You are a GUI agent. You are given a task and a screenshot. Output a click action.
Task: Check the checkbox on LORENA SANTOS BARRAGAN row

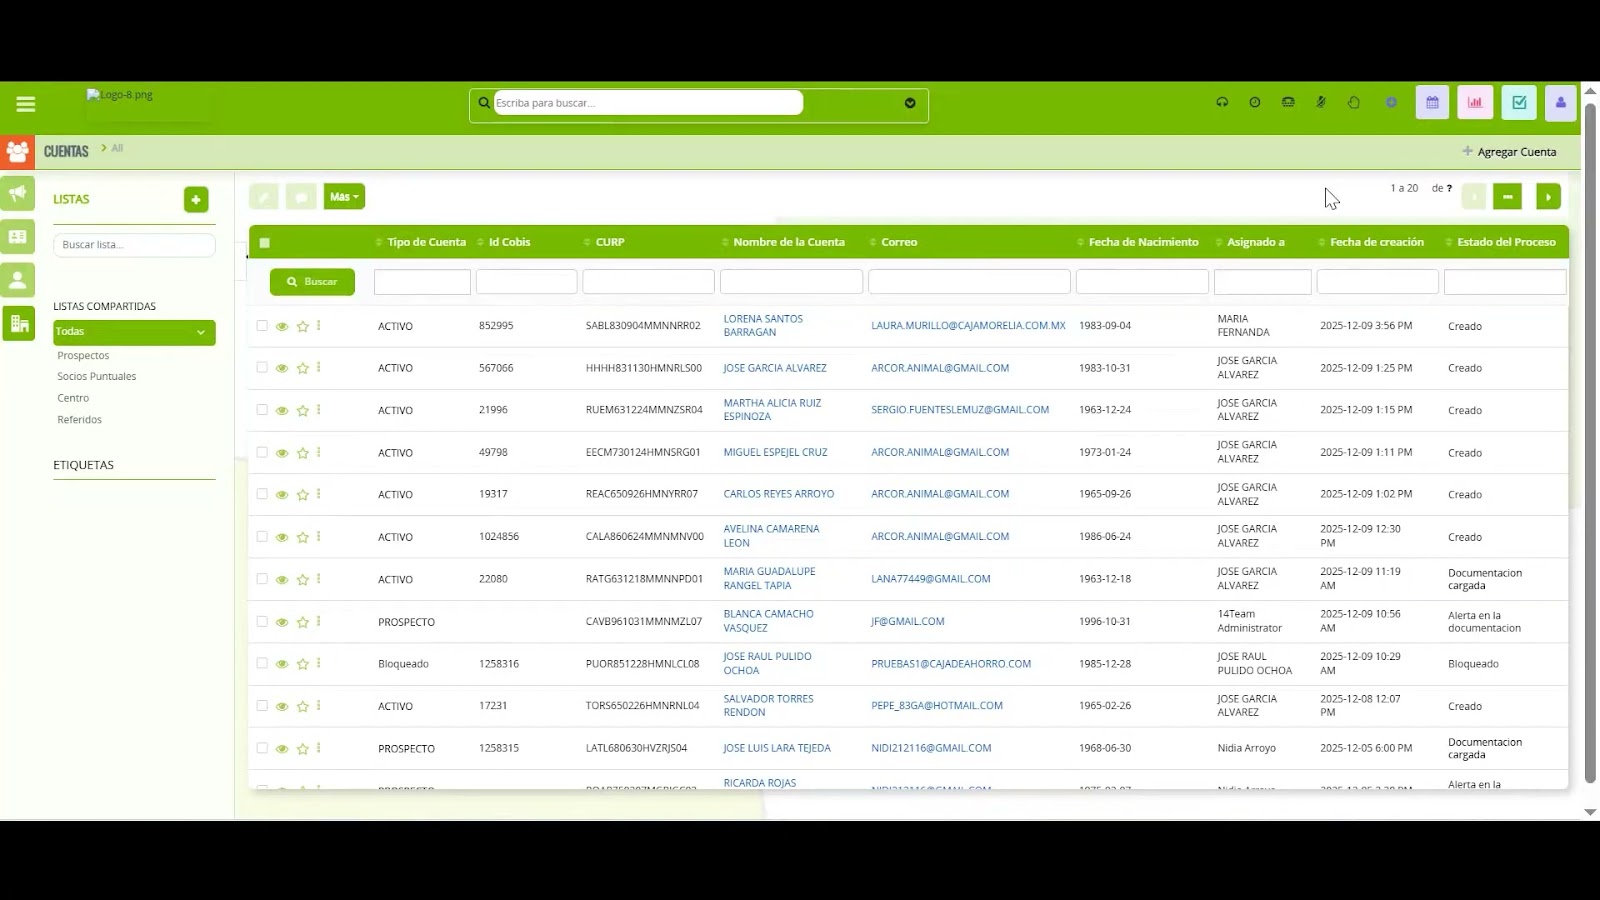[x=263, y=326]
